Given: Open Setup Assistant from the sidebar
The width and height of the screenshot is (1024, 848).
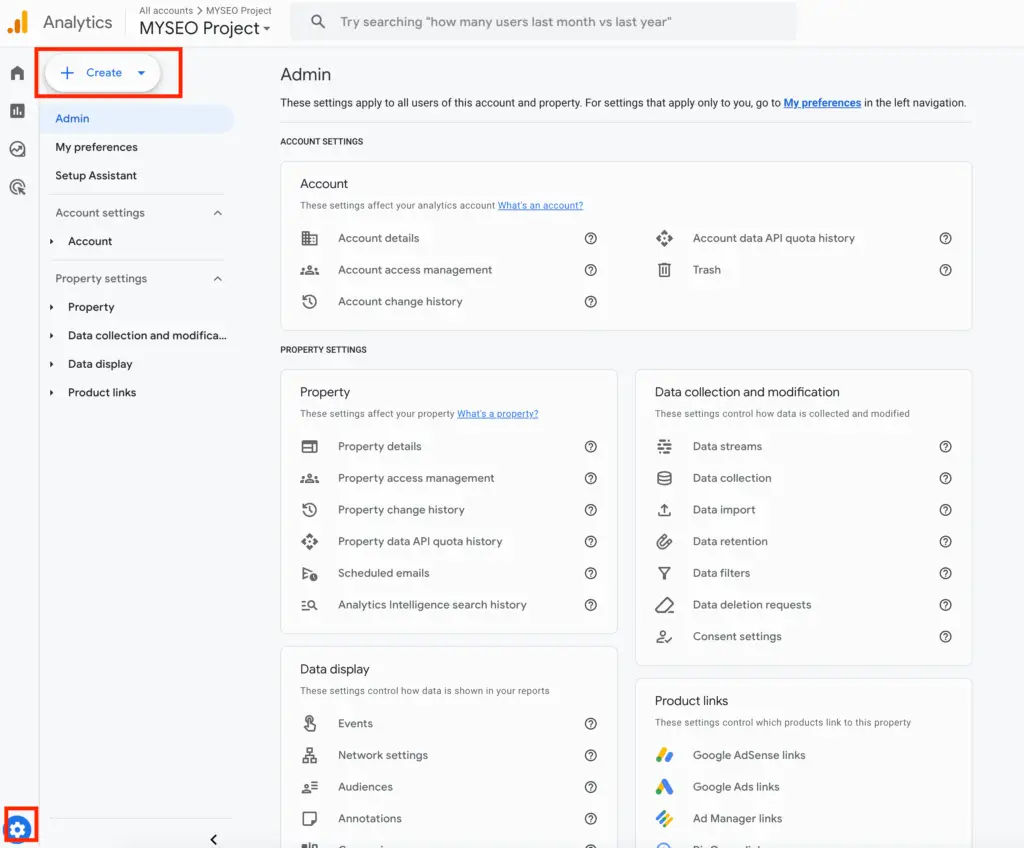Looking at the screenshot, I should point(95,175).
